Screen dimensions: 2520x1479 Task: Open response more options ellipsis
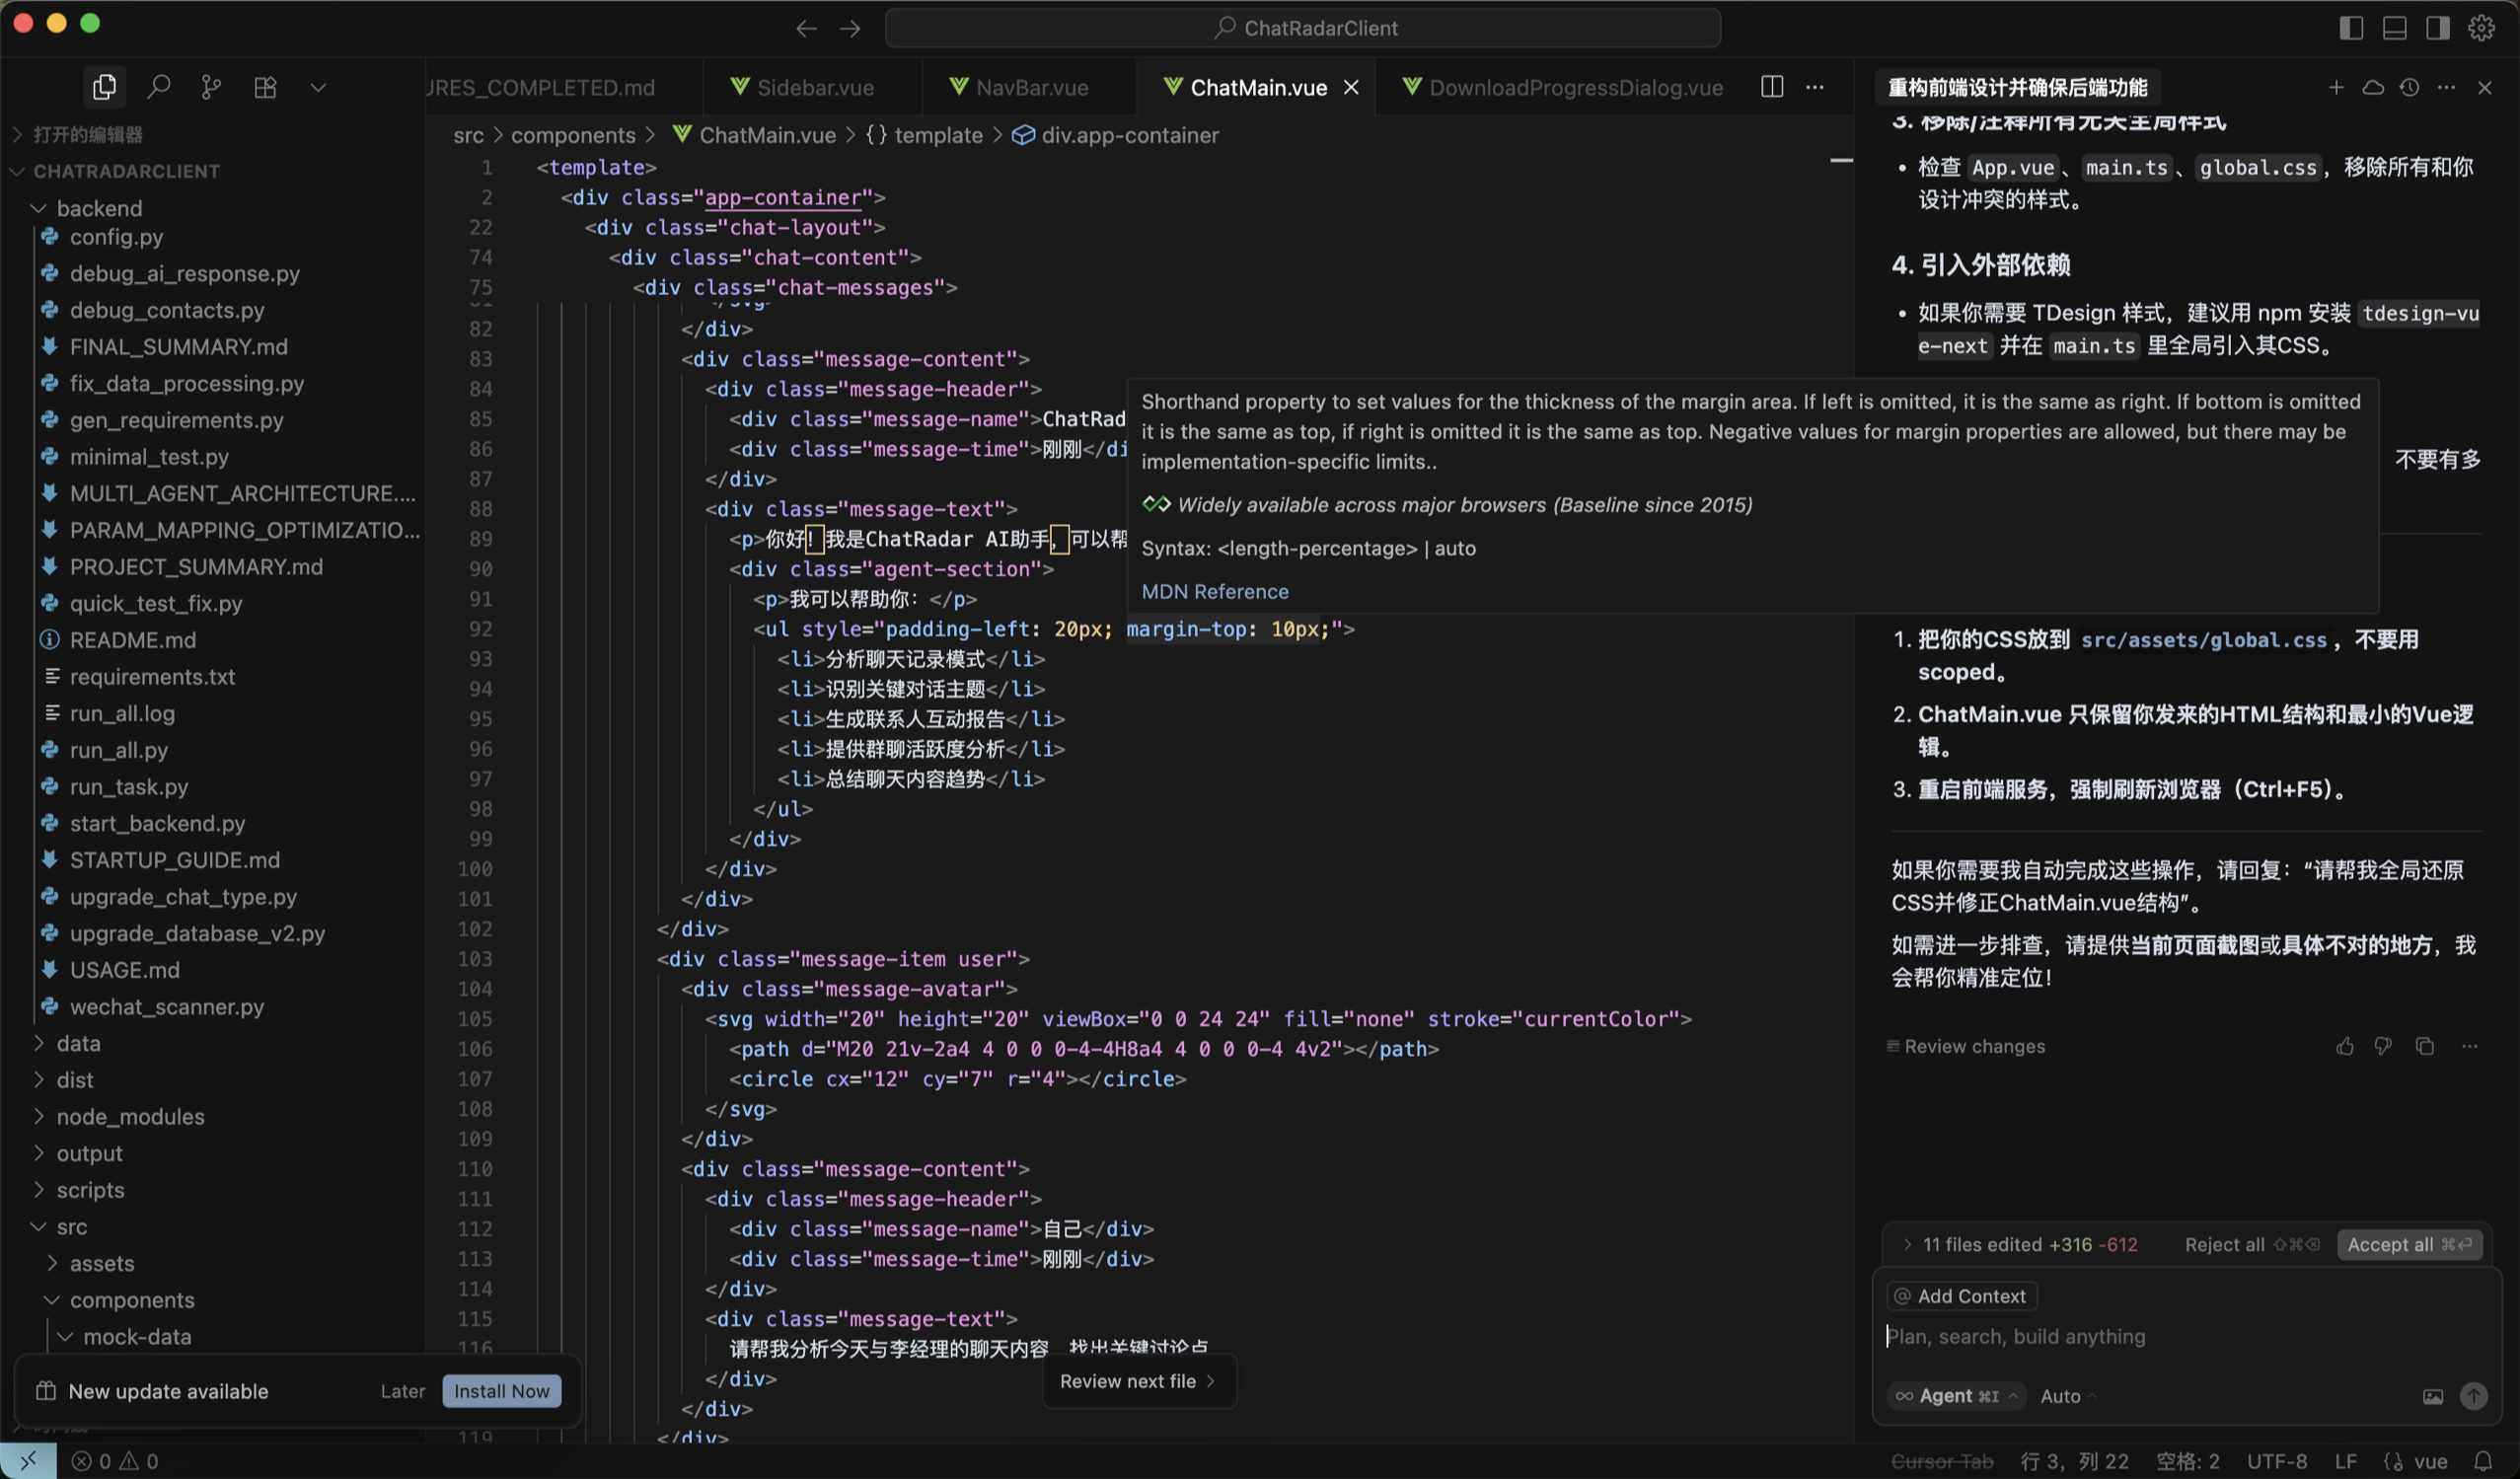(2469, 1046)
